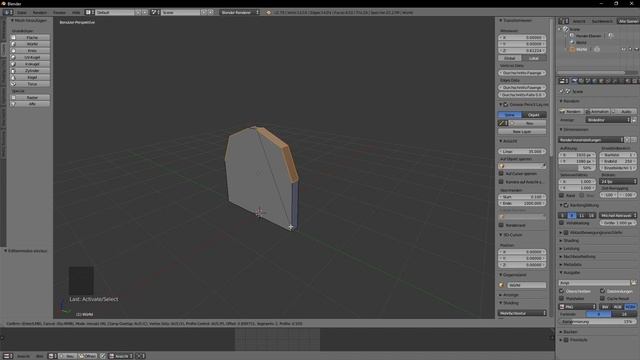Toggle Überschreiben checkbox in Ausgabe

click(562, 291)
